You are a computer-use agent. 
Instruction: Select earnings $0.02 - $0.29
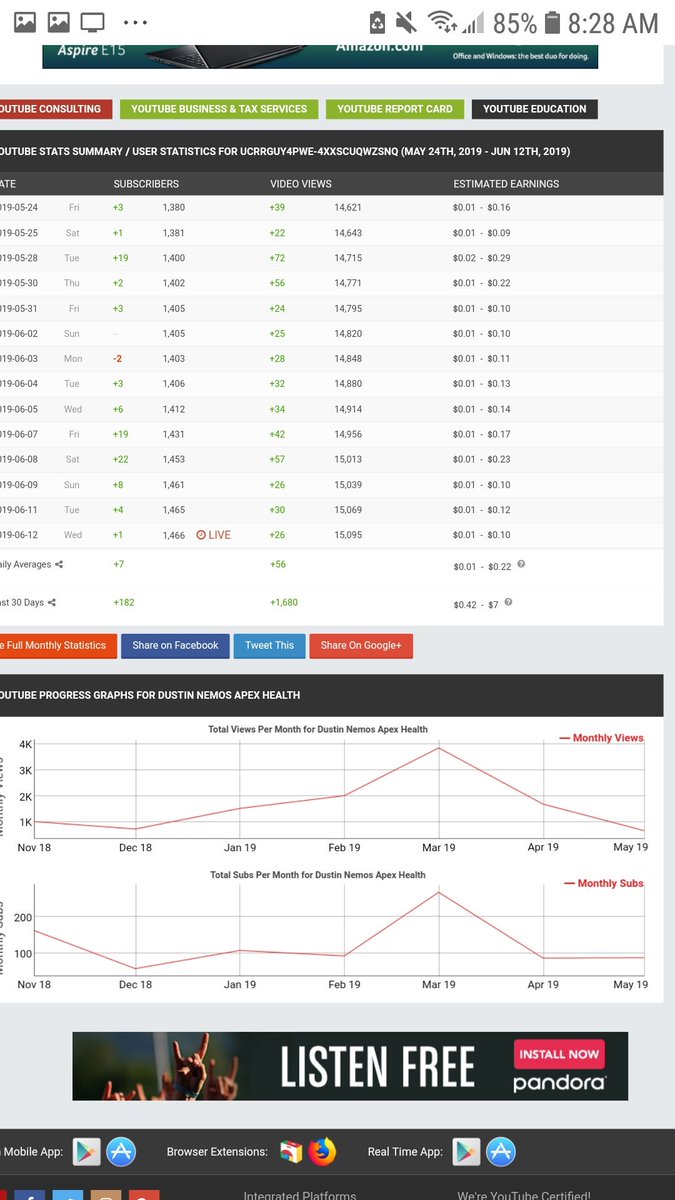tap(482, 258)
